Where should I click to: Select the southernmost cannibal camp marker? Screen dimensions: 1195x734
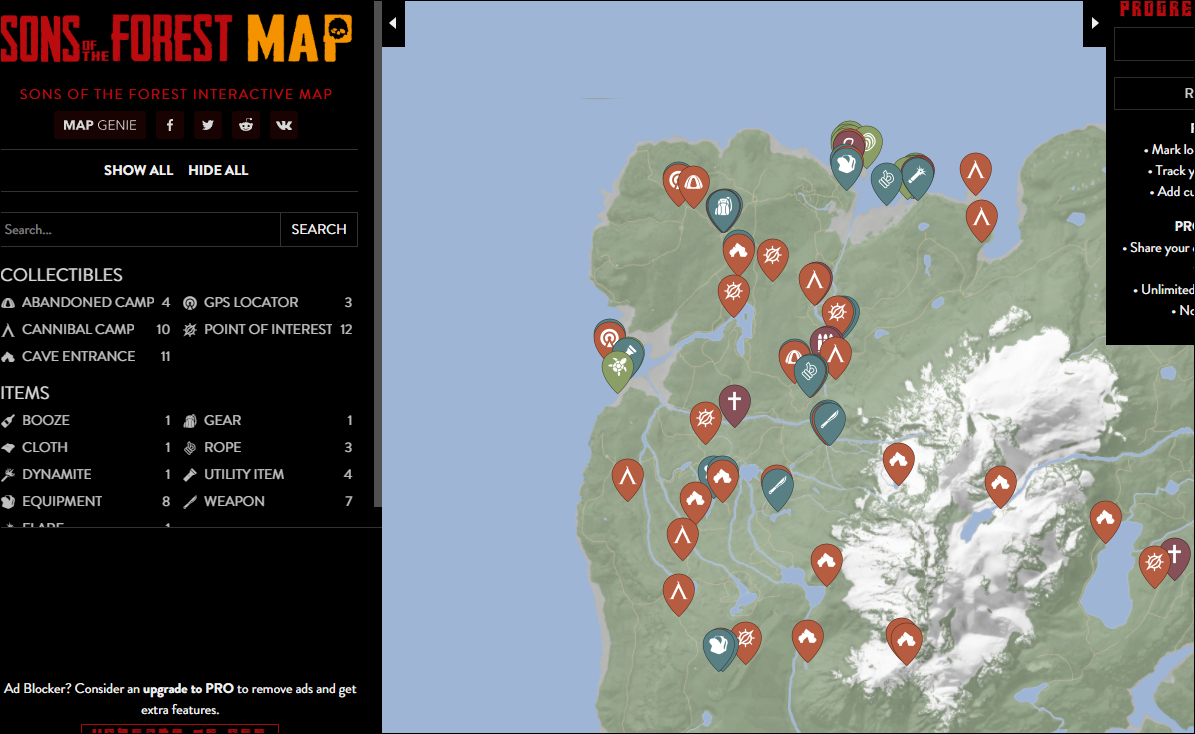678,593
